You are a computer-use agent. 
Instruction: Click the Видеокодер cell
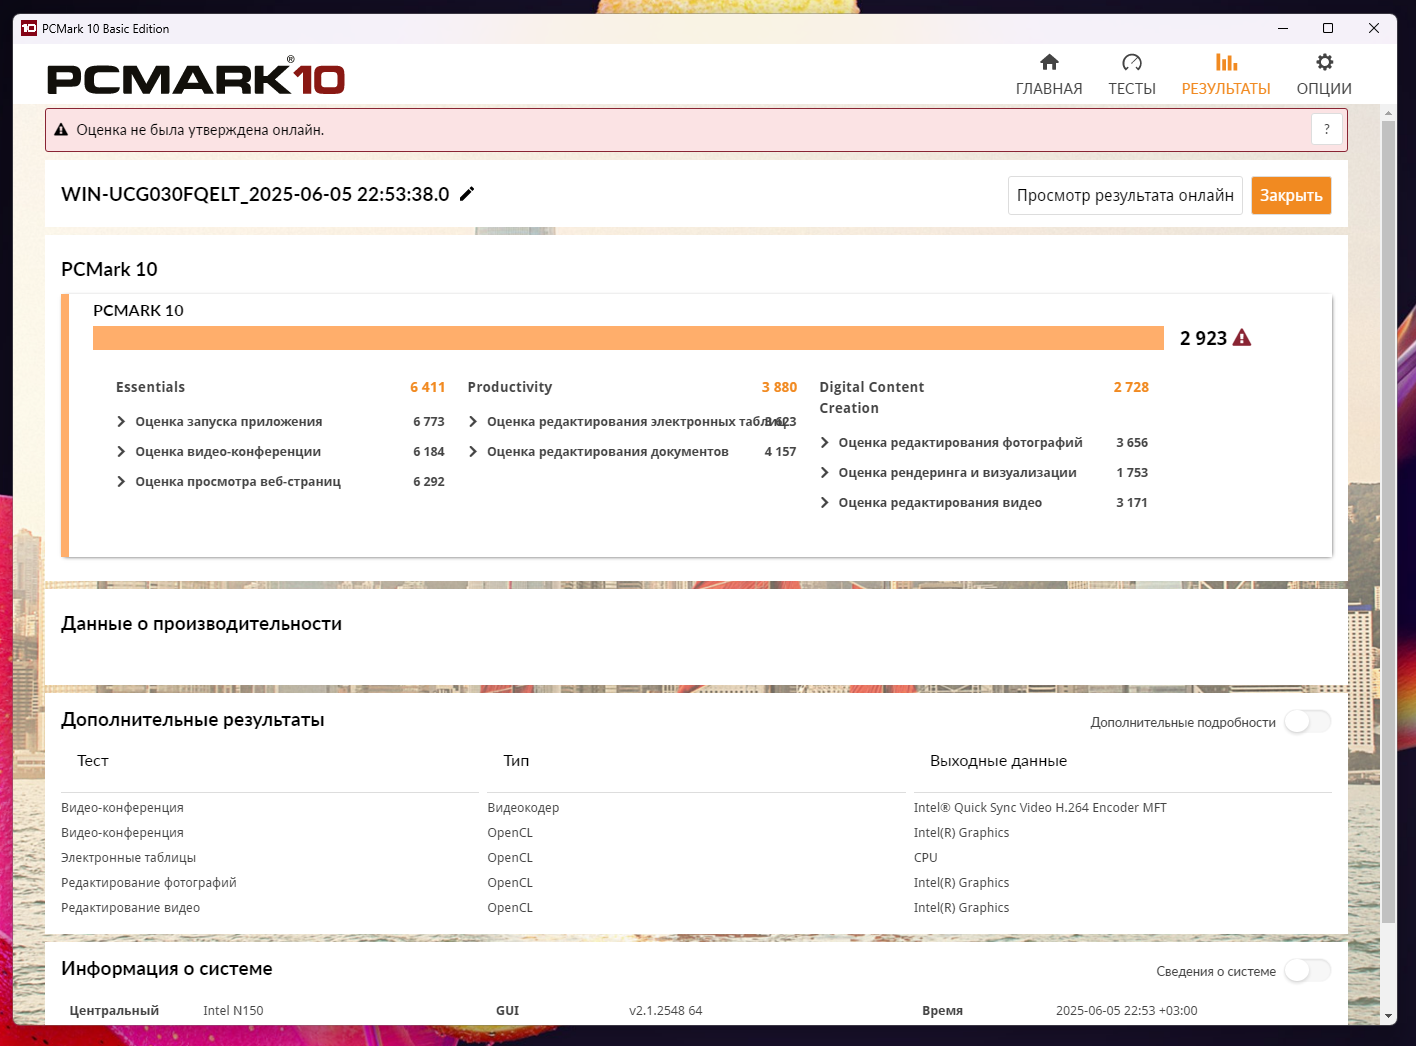click(x=523, y=808)
